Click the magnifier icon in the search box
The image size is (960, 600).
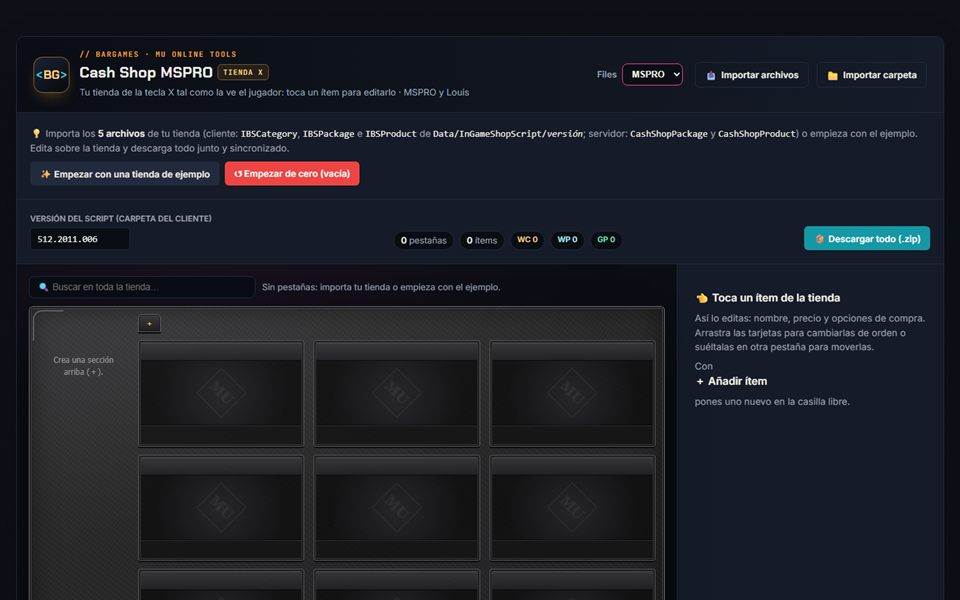coord(43,287)
